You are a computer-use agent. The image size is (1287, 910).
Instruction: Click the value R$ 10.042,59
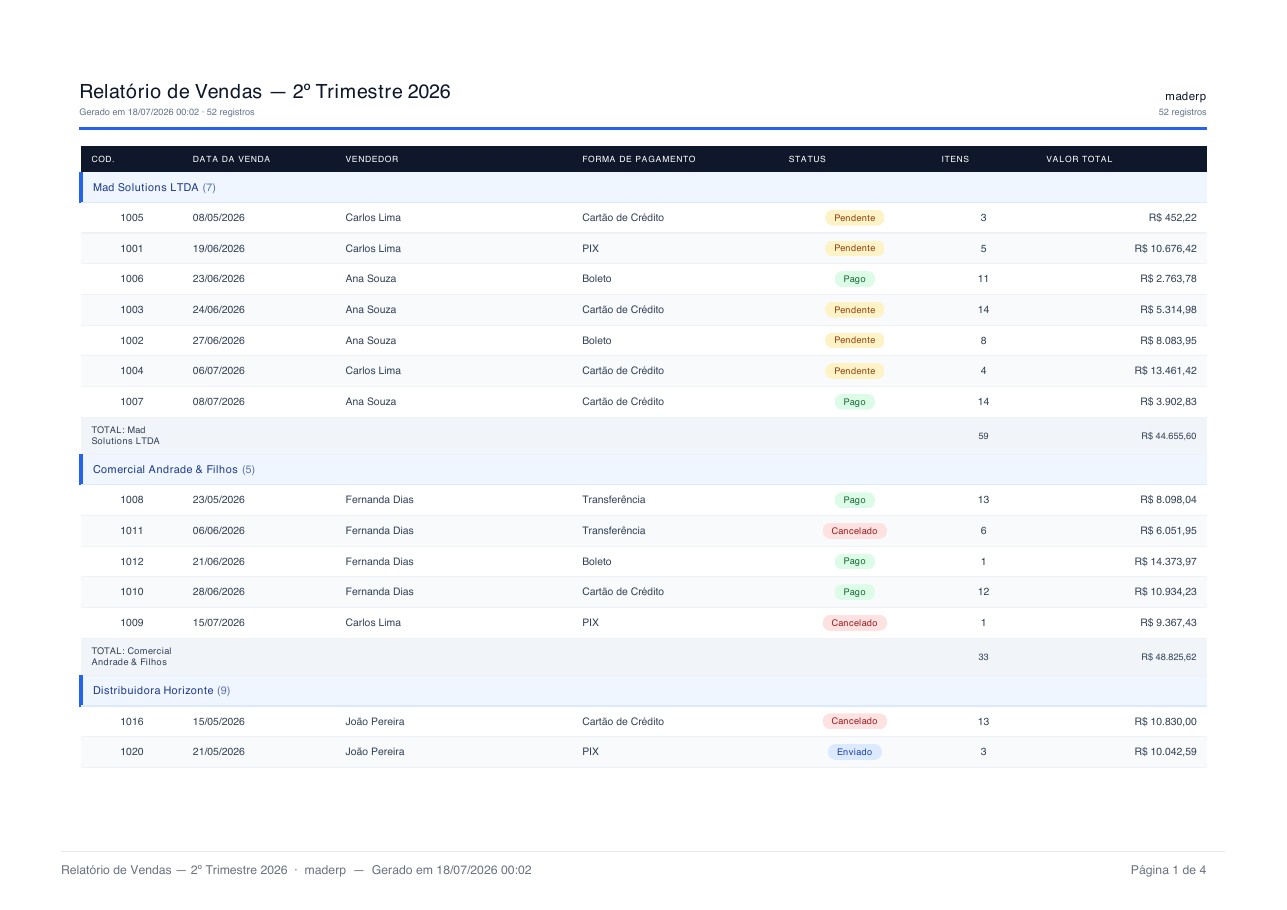click(1165, 752)
